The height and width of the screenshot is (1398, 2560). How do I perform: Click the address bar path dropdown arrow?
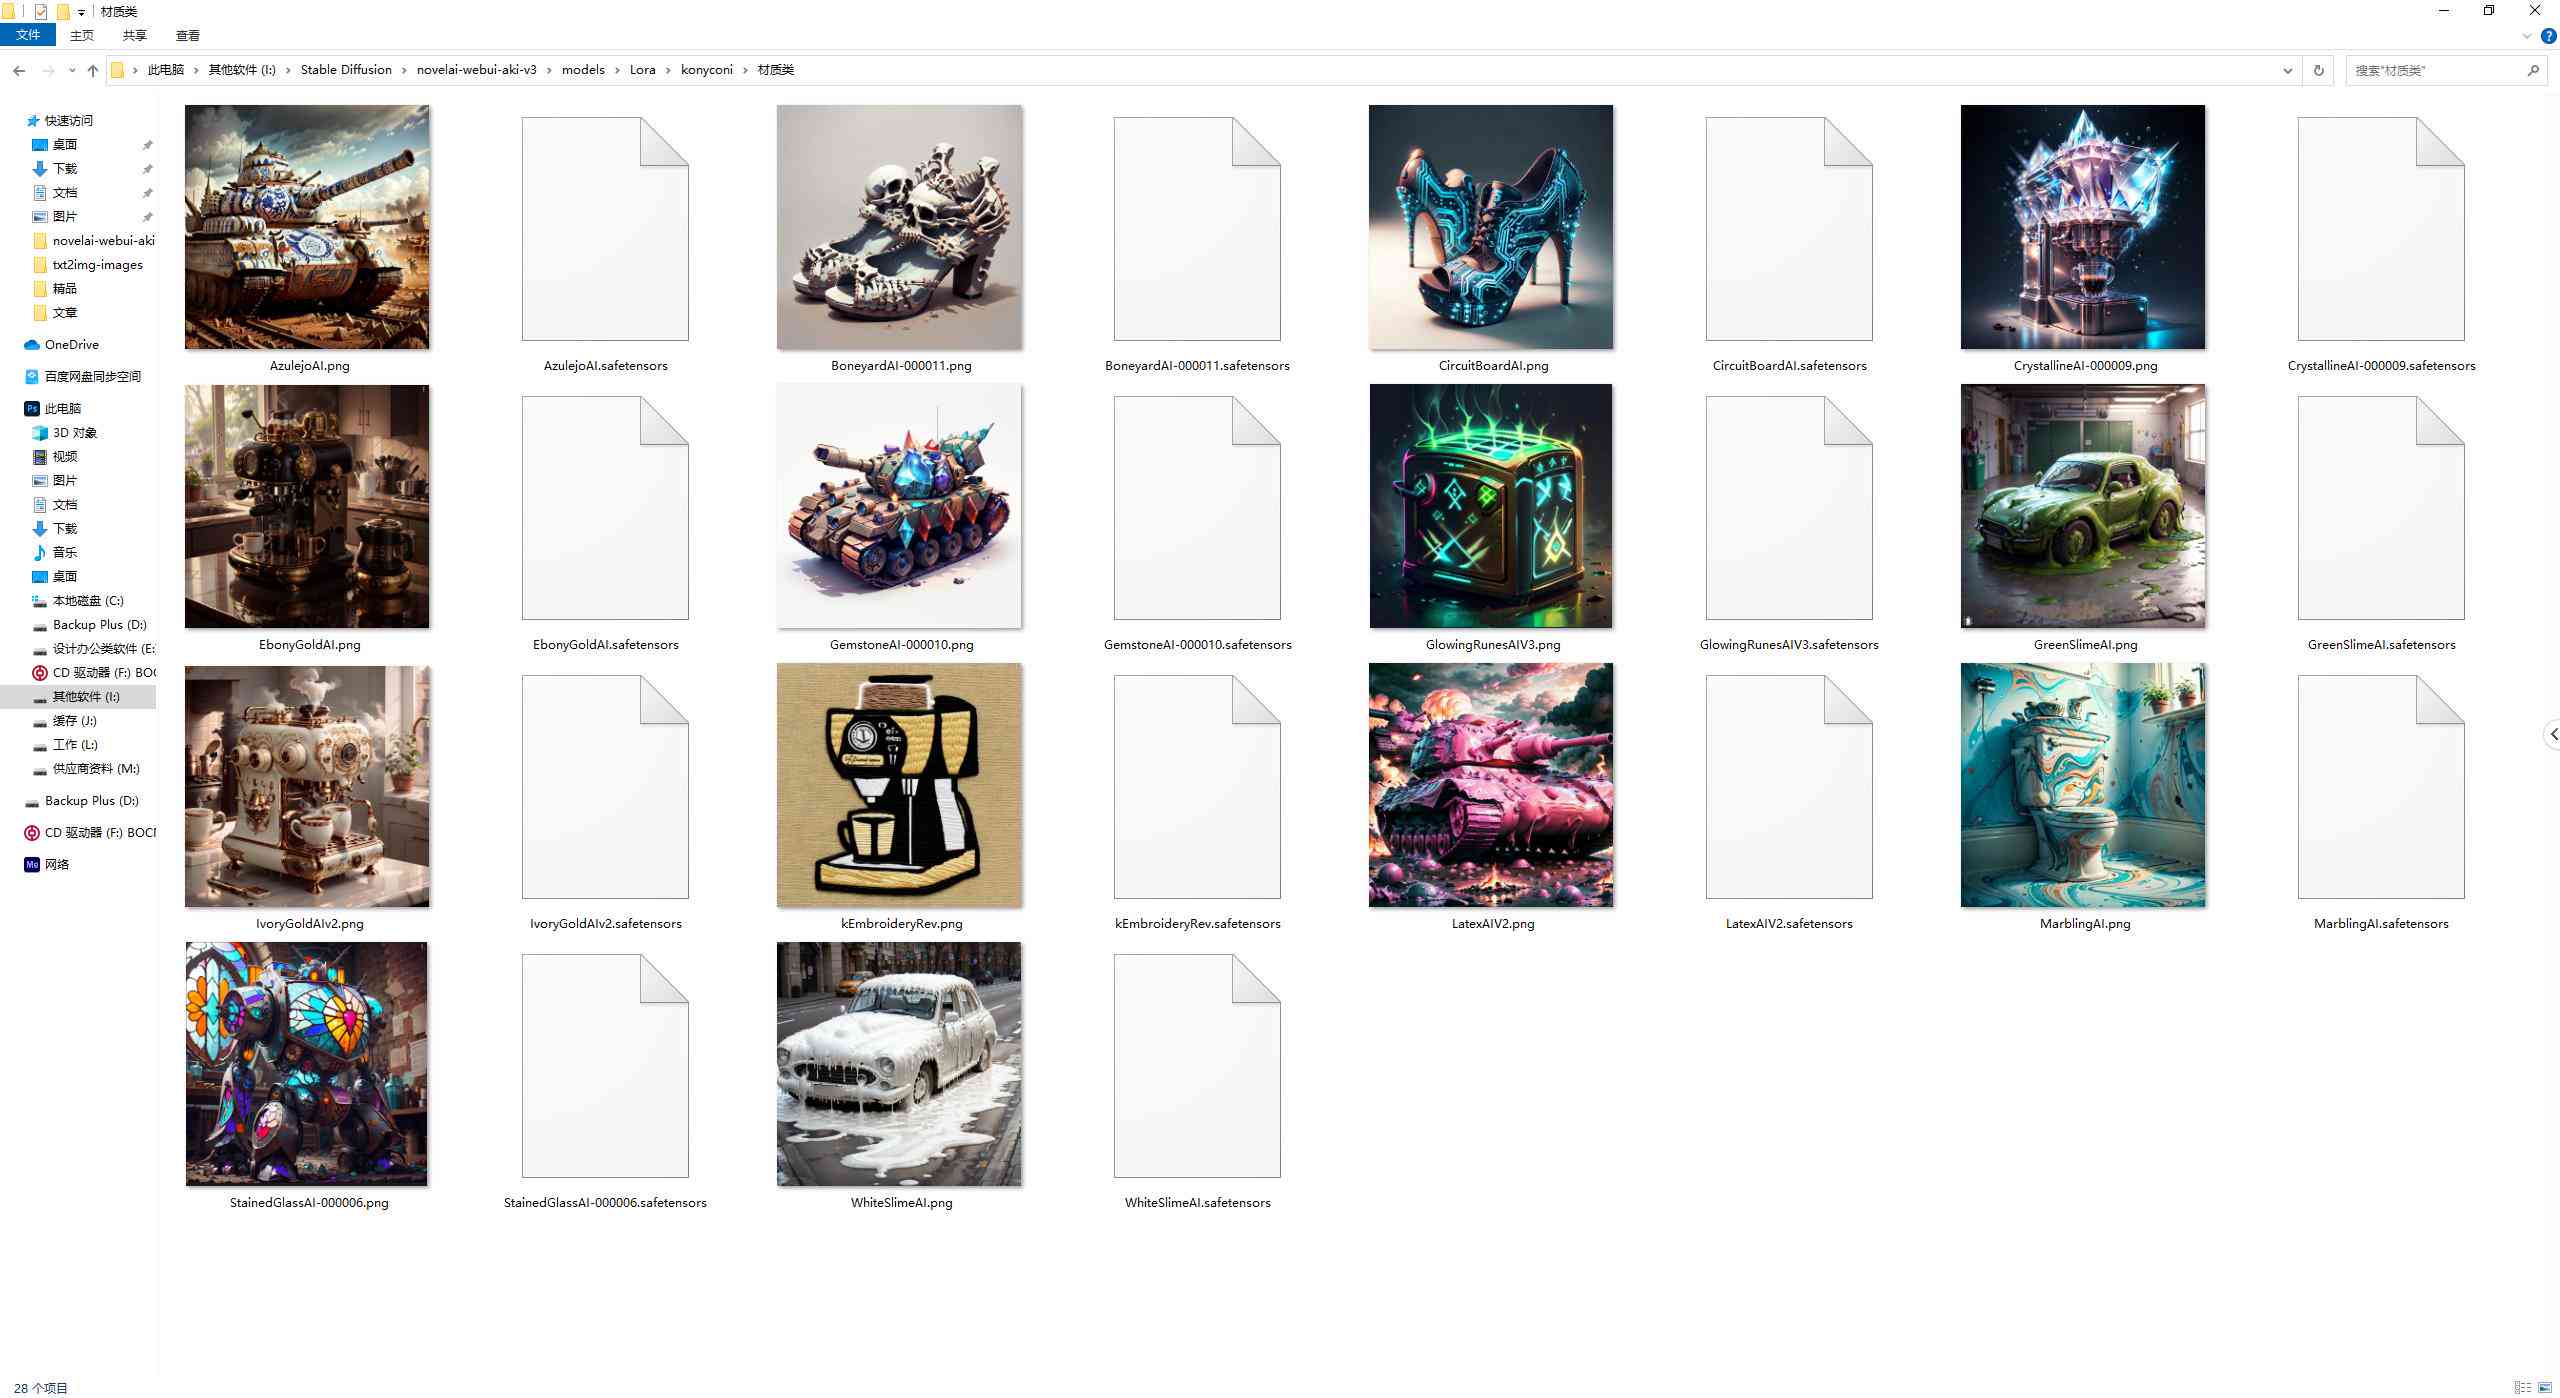2283,69
